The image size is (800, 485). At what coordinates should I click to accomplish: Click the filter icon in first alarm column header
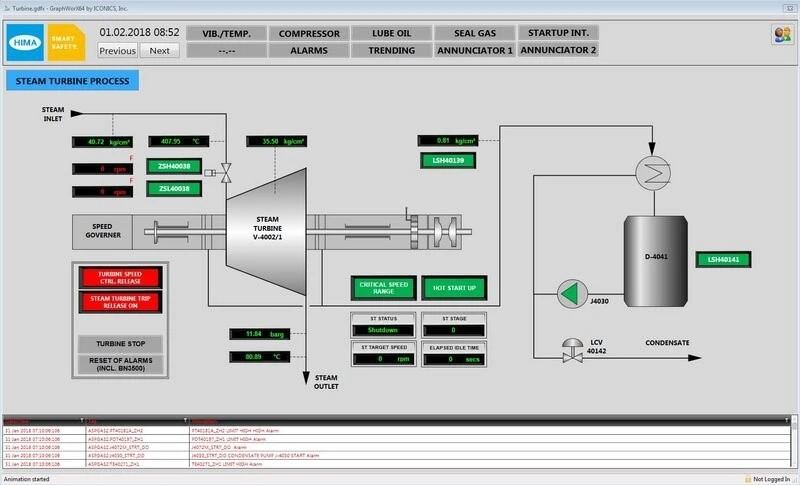(82, 421)
